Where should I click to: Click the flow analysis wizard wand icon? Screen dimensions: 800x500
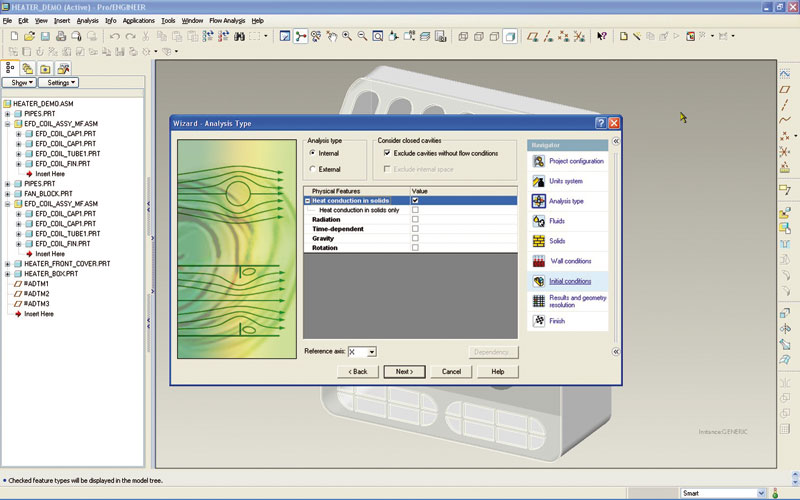click(637, 36)
